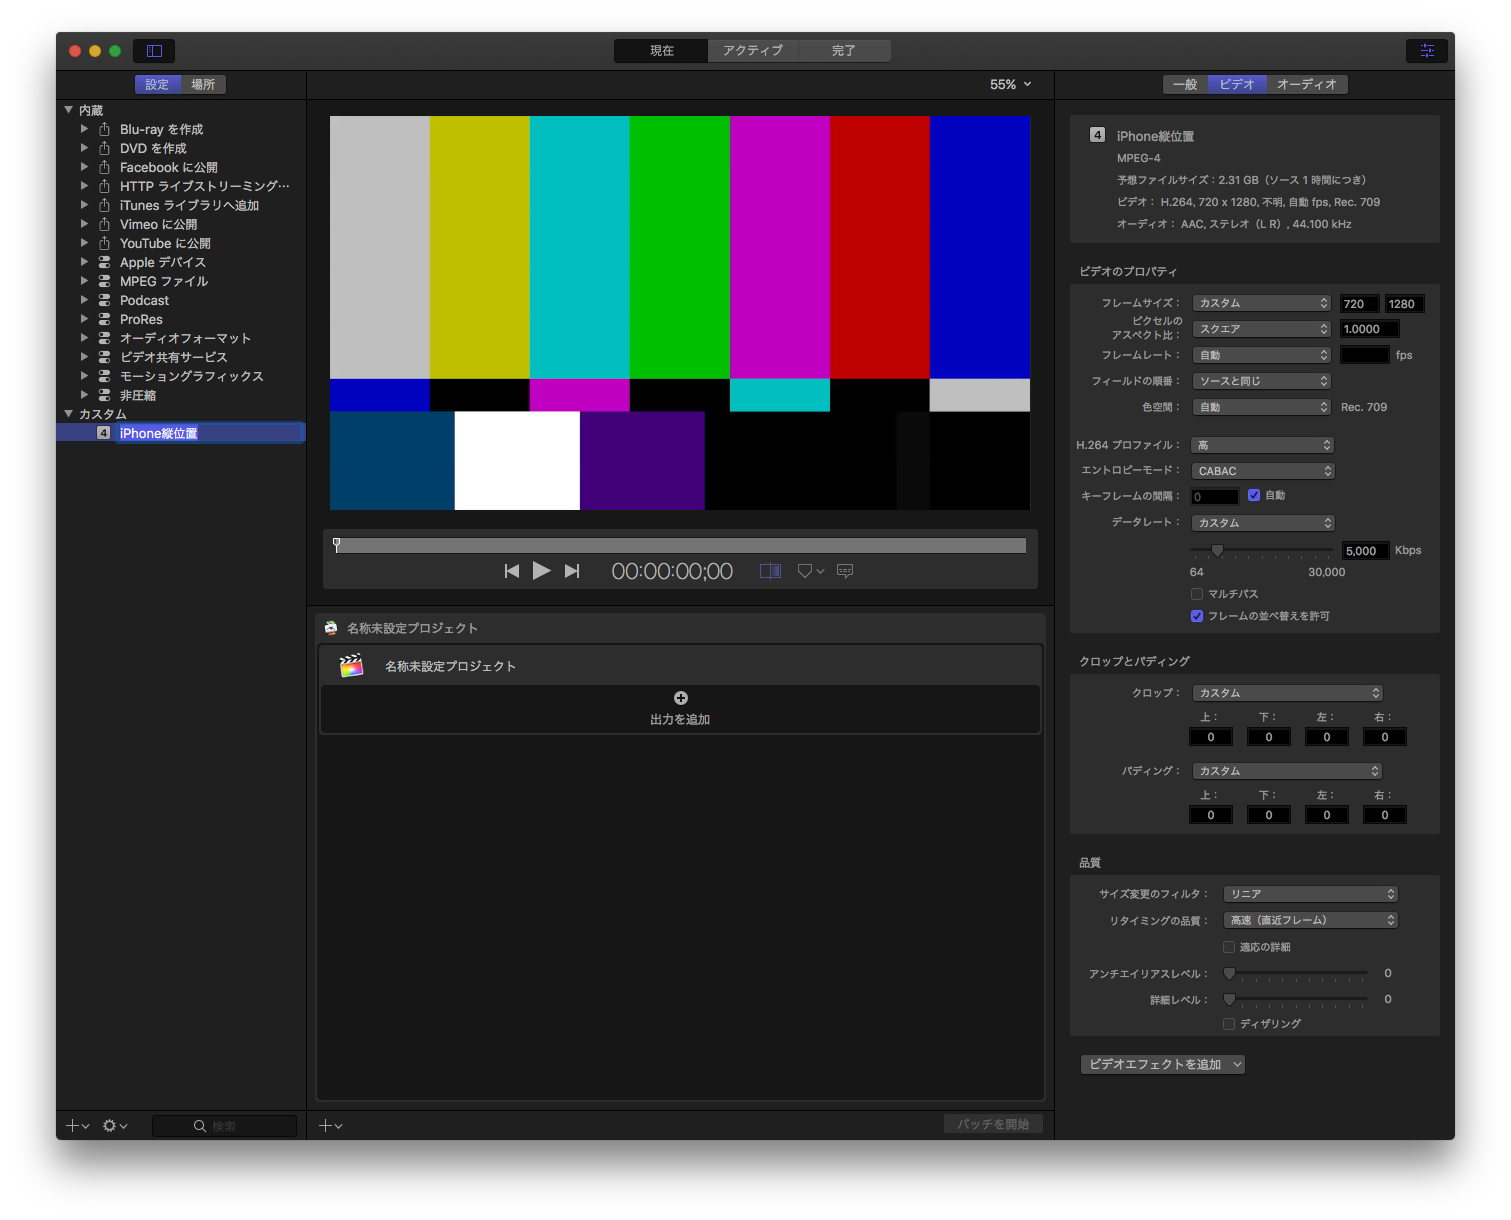Click the Compressor batch icon beside 名称未設定プロジェクト

point(331,628)
